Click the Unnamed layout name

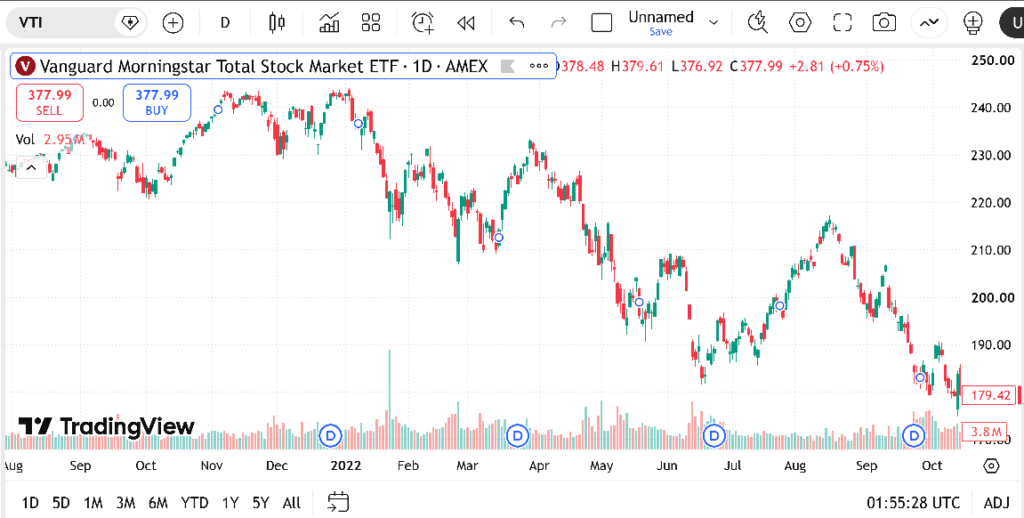pos(661,17)
